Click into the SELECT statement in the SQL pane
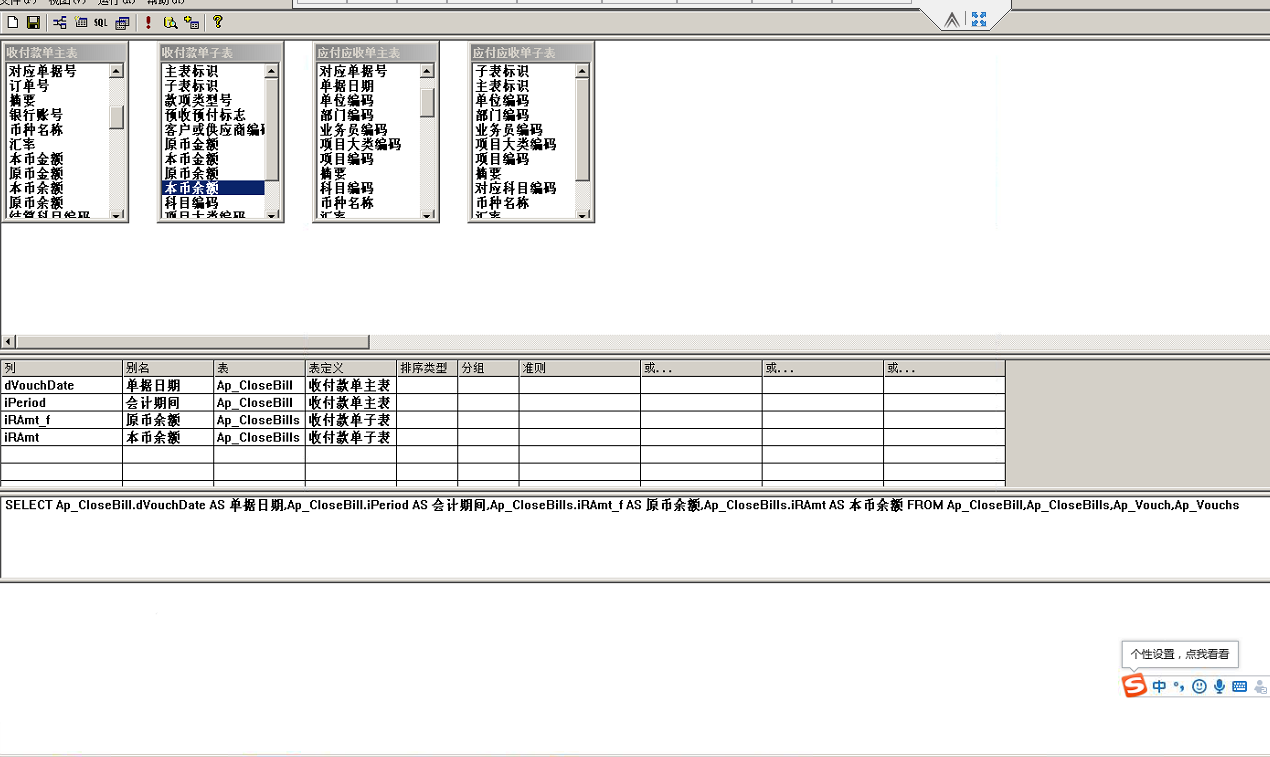The image size is (1270, 757). click(x=622, y=505)
